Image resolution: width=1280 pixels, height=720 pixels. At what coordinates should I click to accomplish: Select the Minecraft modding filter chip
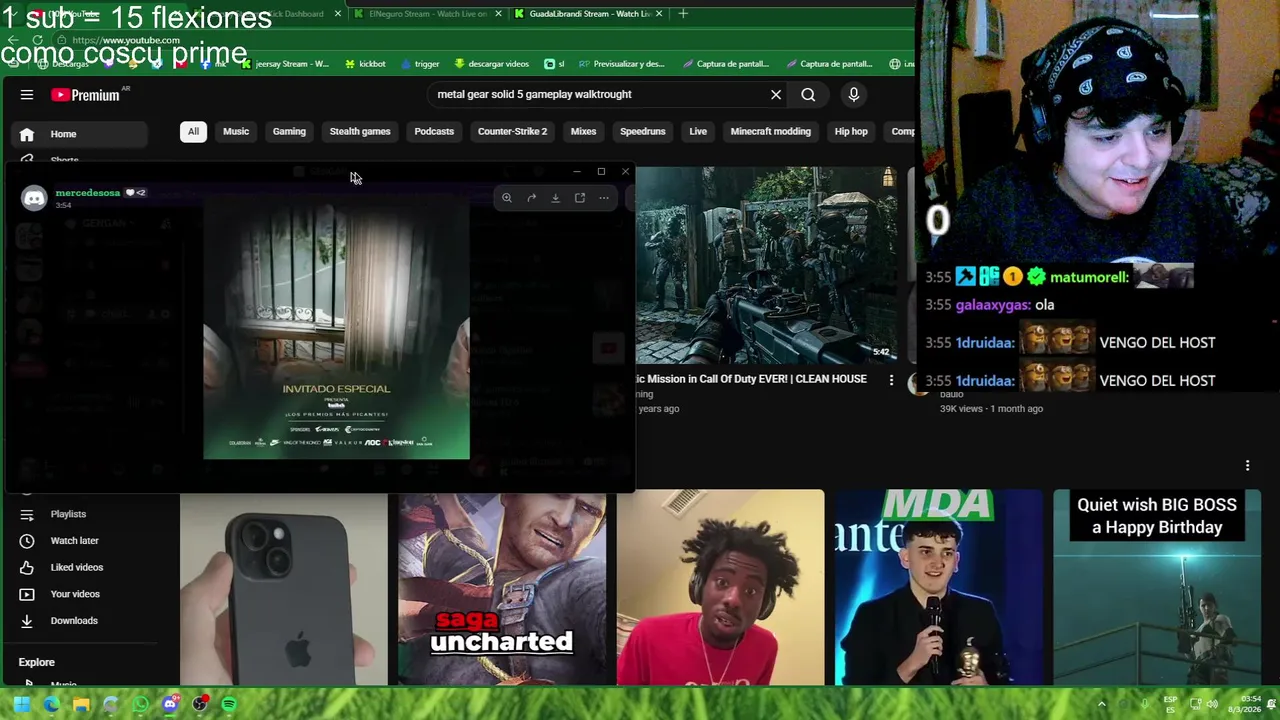[770, 131]
